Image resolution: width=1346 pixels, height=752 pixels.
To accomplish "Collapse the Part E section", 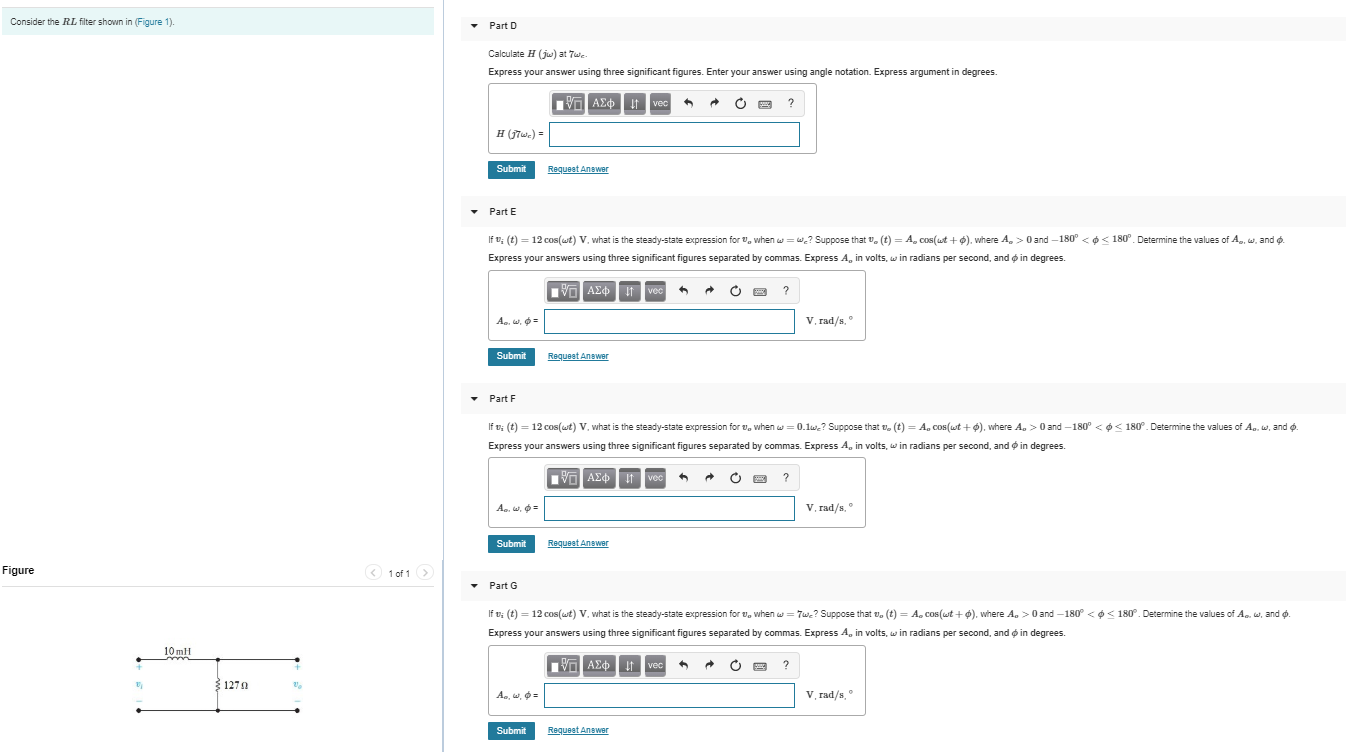I will pyautogui.click(x=474, y=212).
